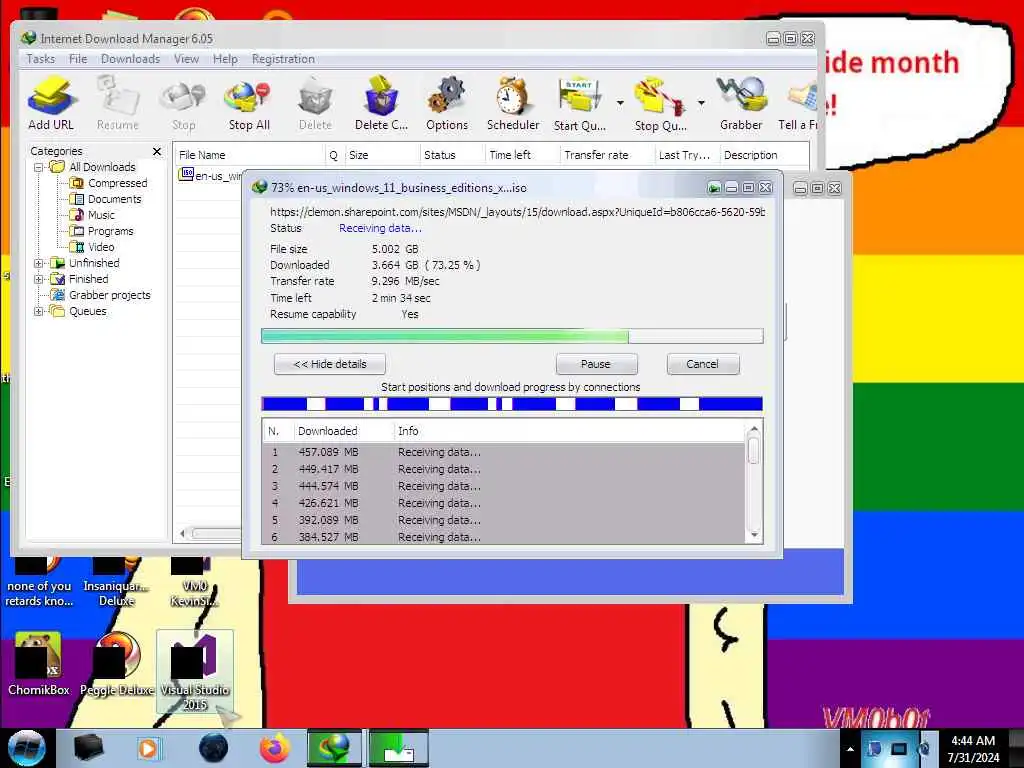
Task: Open the Downloads menu
Action: 130,59
